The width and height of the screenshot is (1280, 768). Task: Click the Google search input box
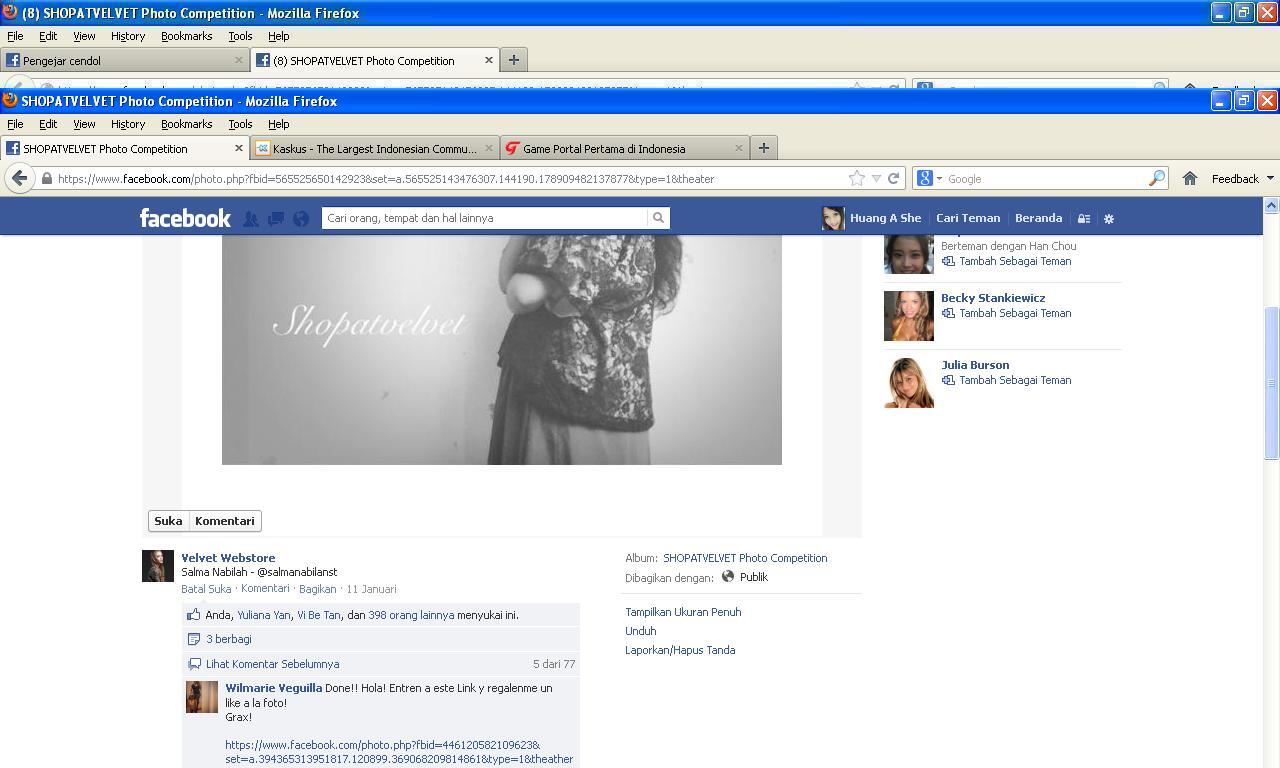coord(1045,179)
